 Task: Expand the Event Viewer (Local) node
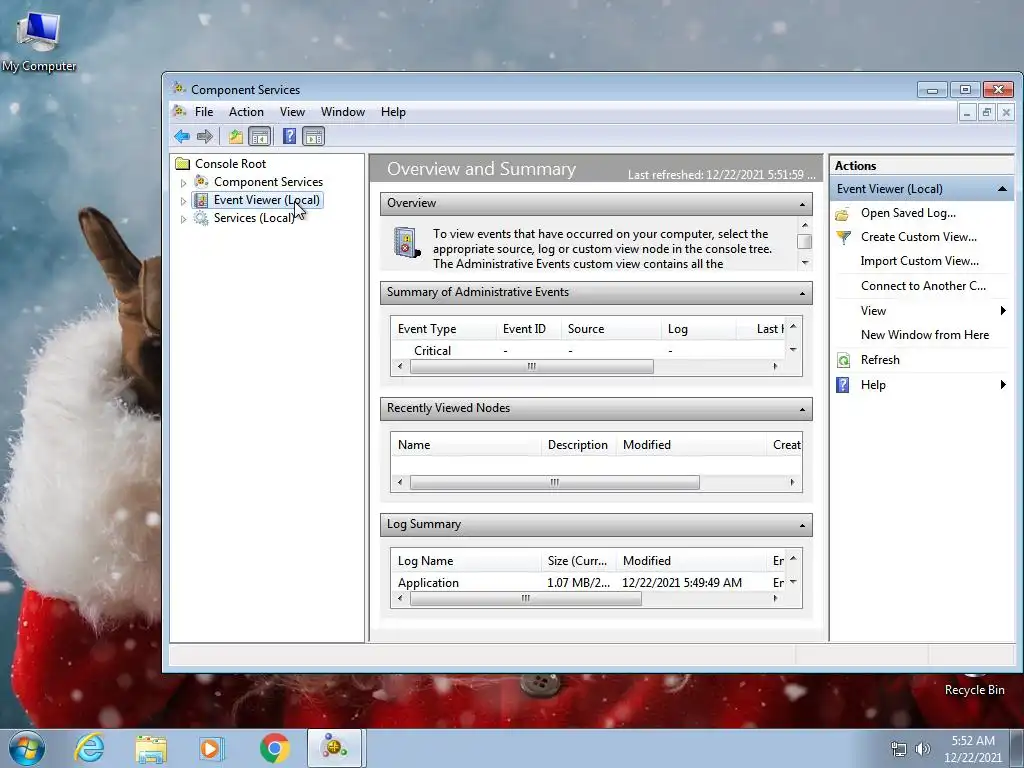184,201
